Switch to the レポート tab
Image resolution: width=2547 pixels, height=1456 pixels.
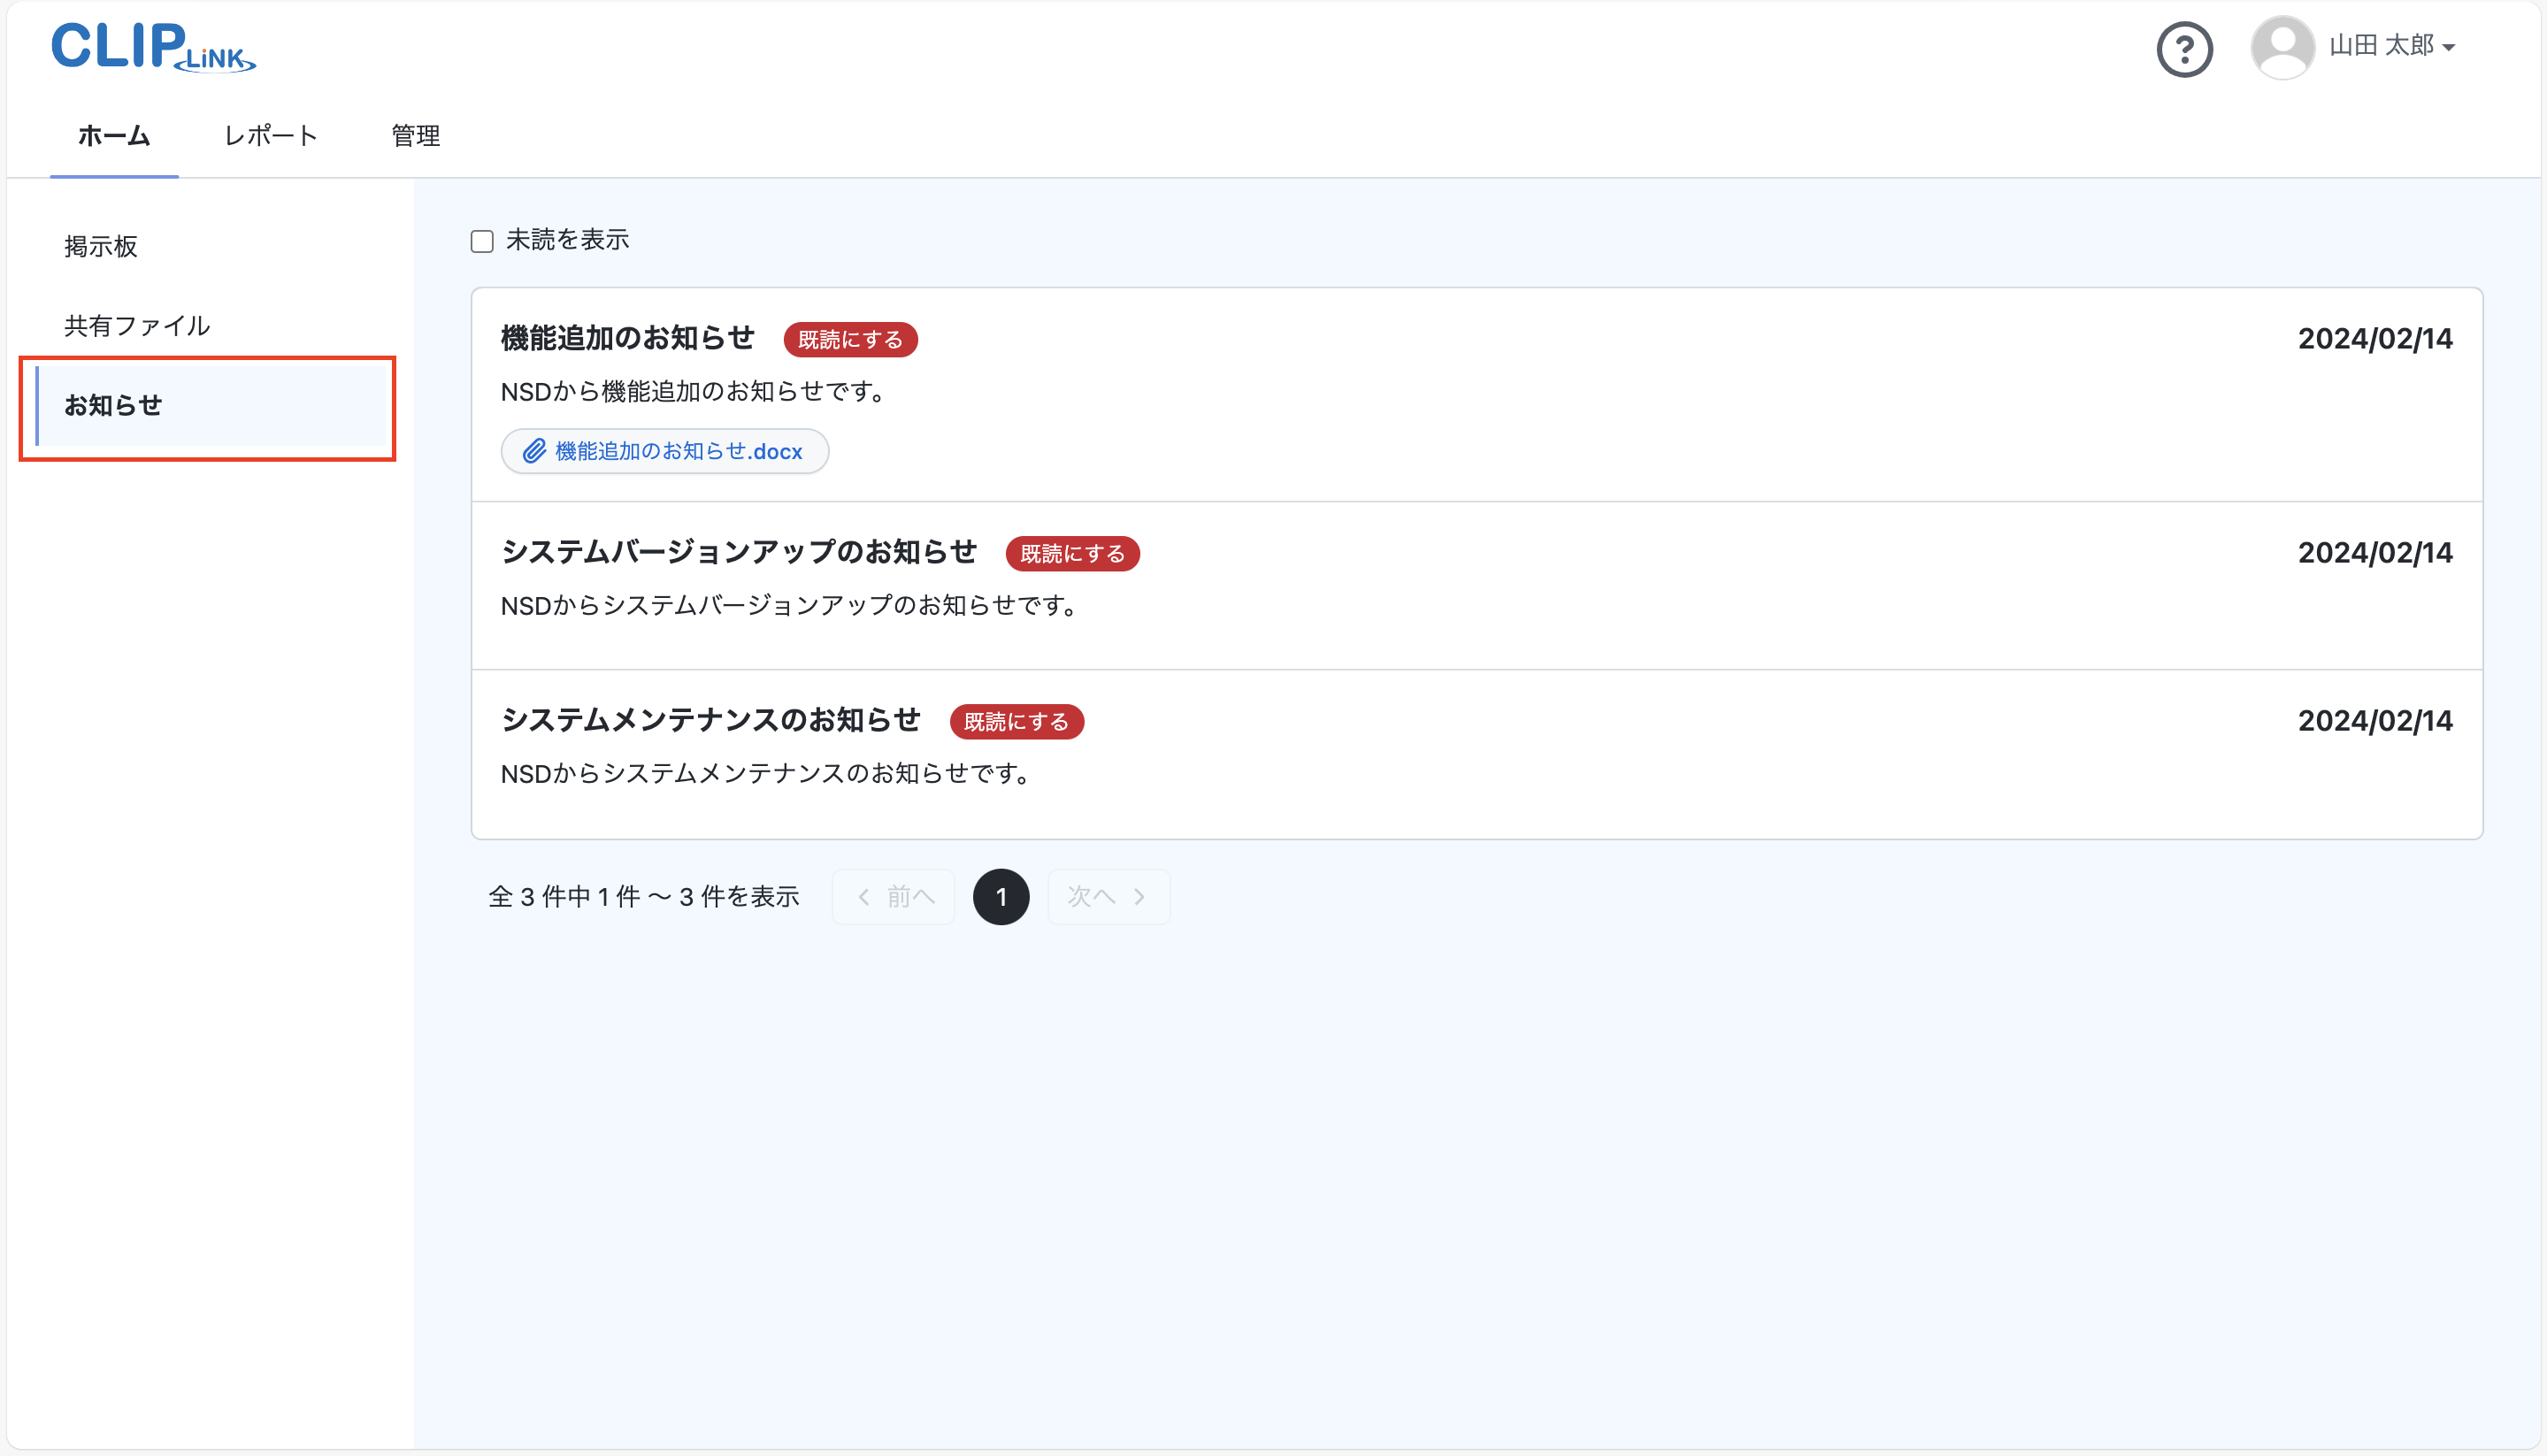[x=270, y=136]
